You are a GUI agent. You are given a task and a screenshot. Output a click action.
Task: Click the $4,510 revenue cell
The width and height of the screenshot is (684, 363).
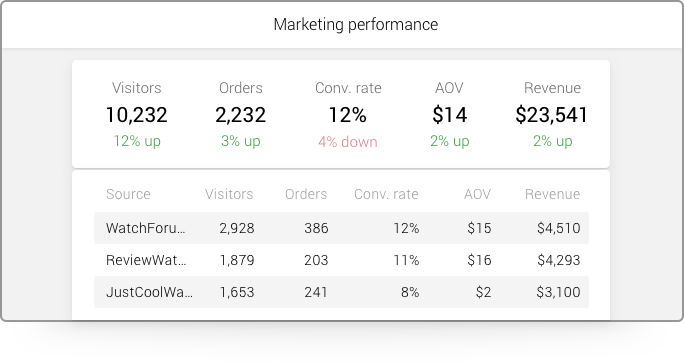click(x=558, y=228)
